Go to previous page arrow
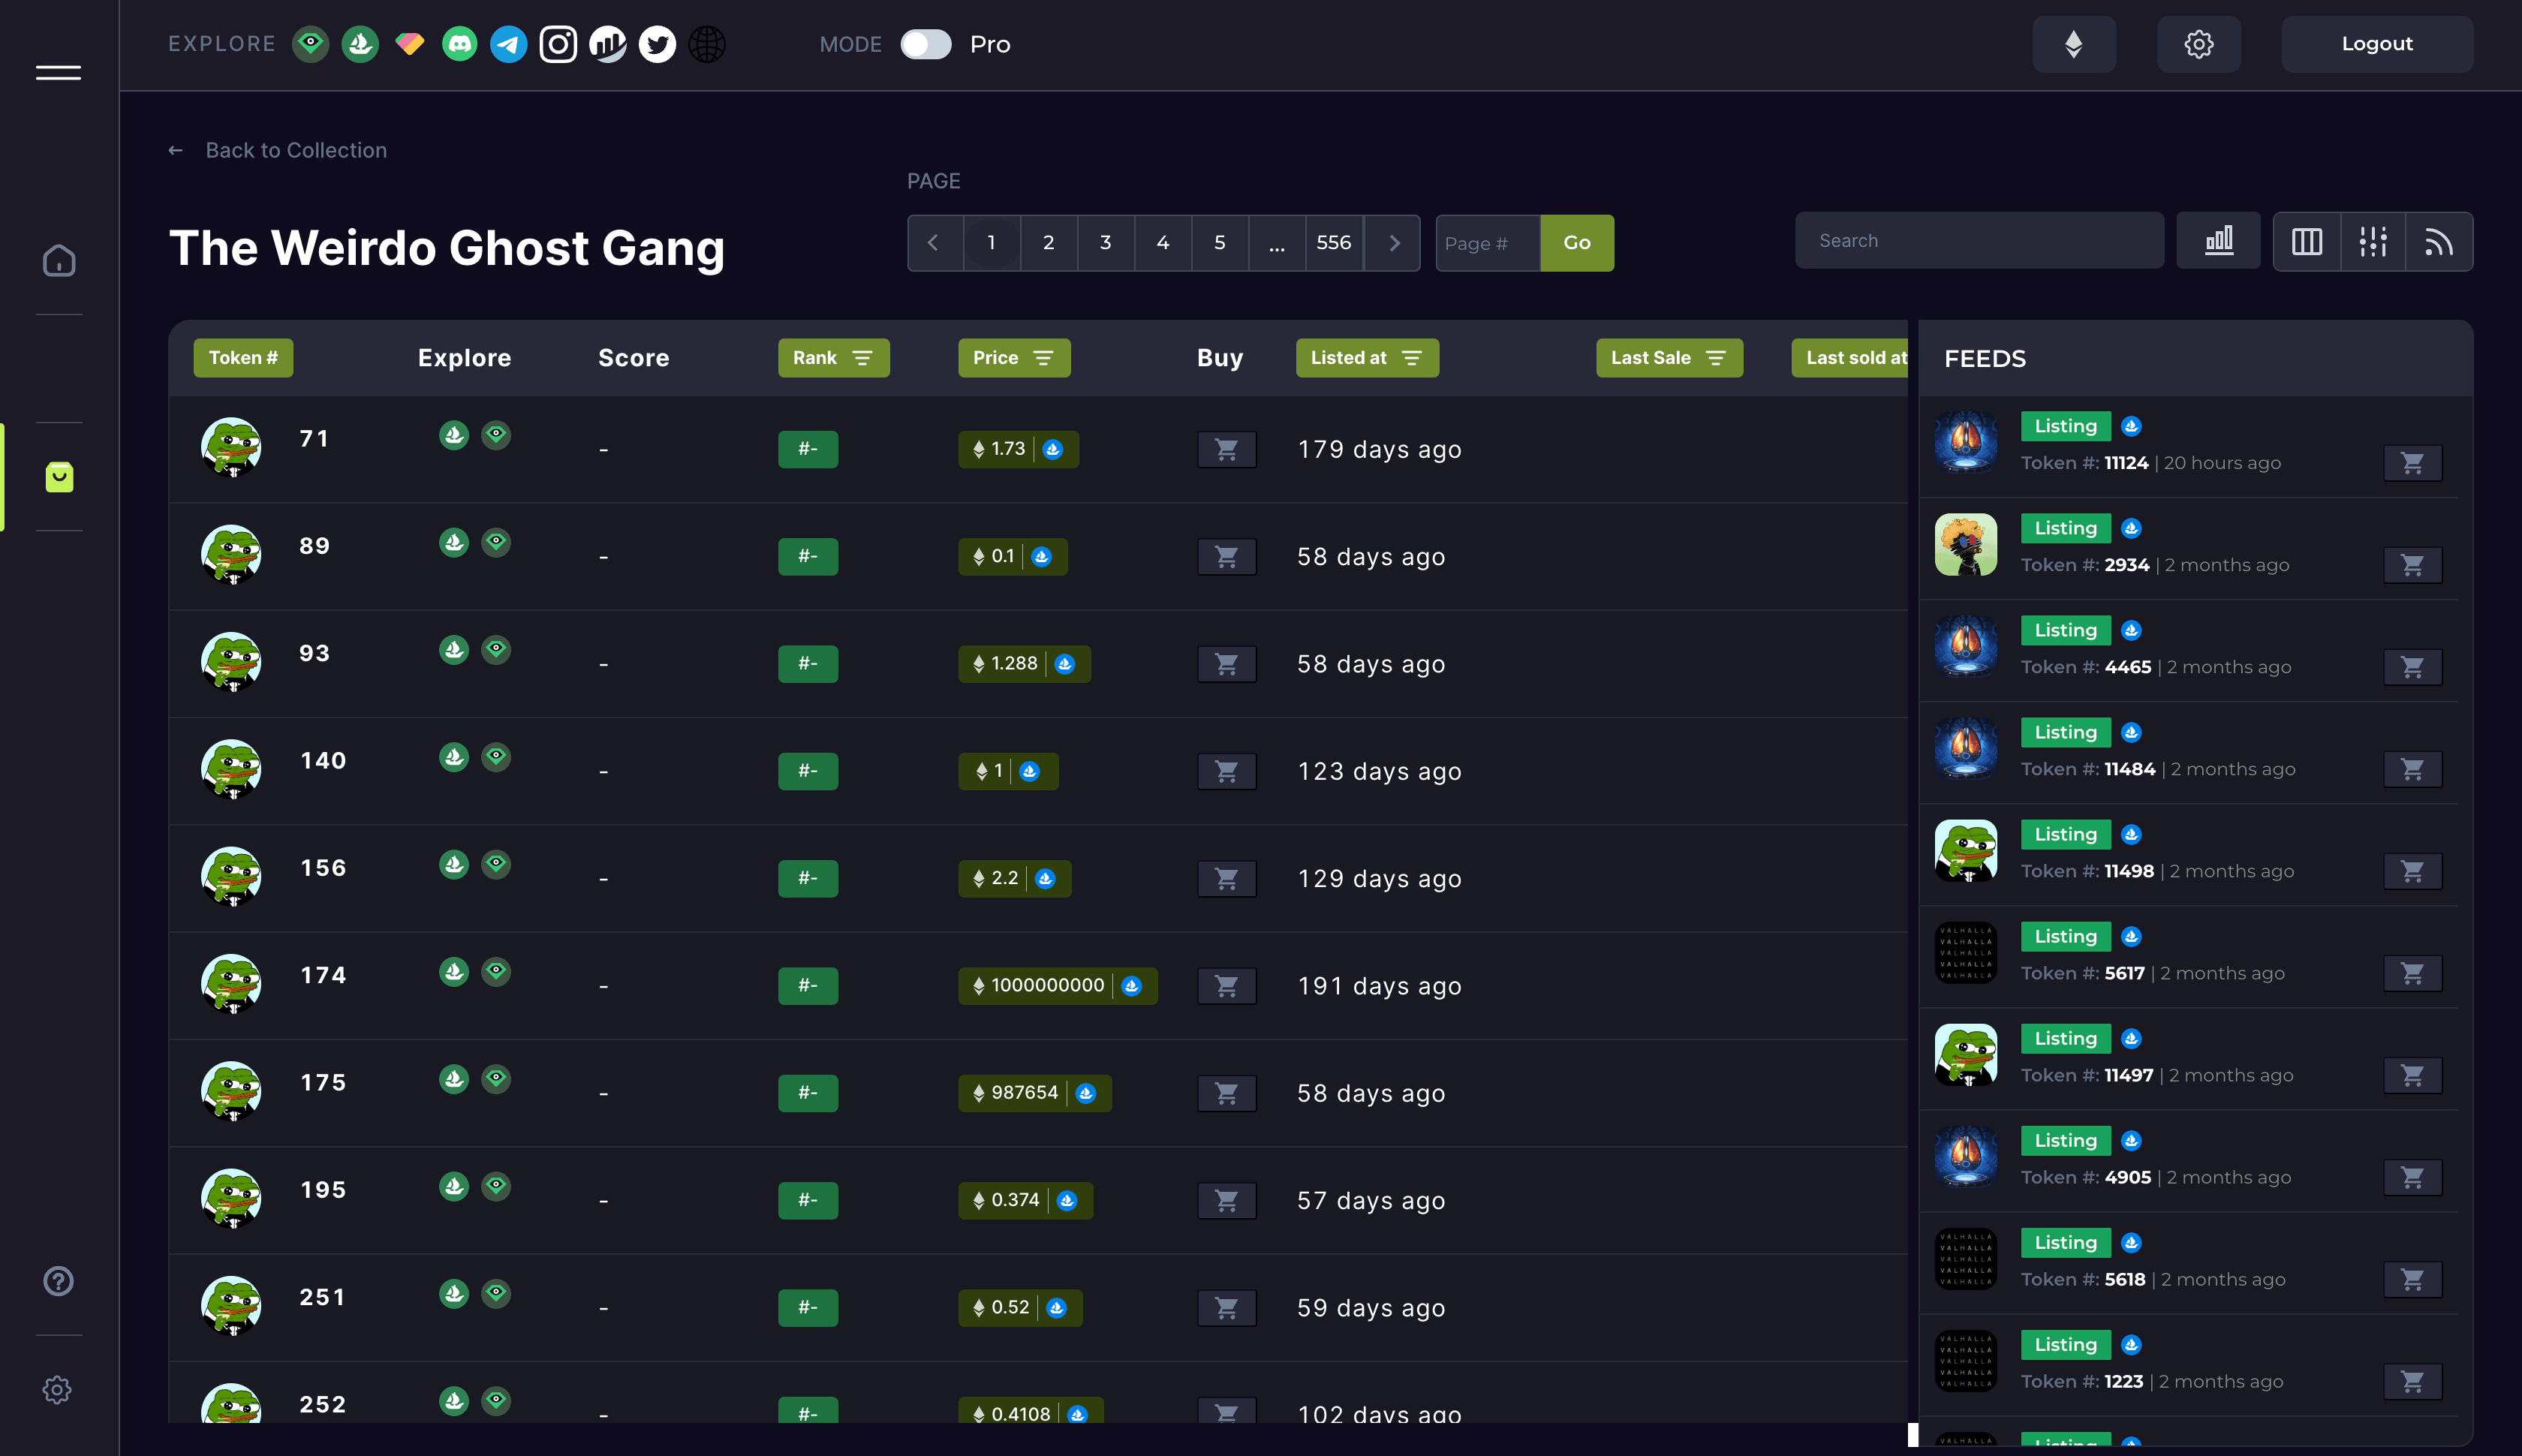 [x=934, y=243]
